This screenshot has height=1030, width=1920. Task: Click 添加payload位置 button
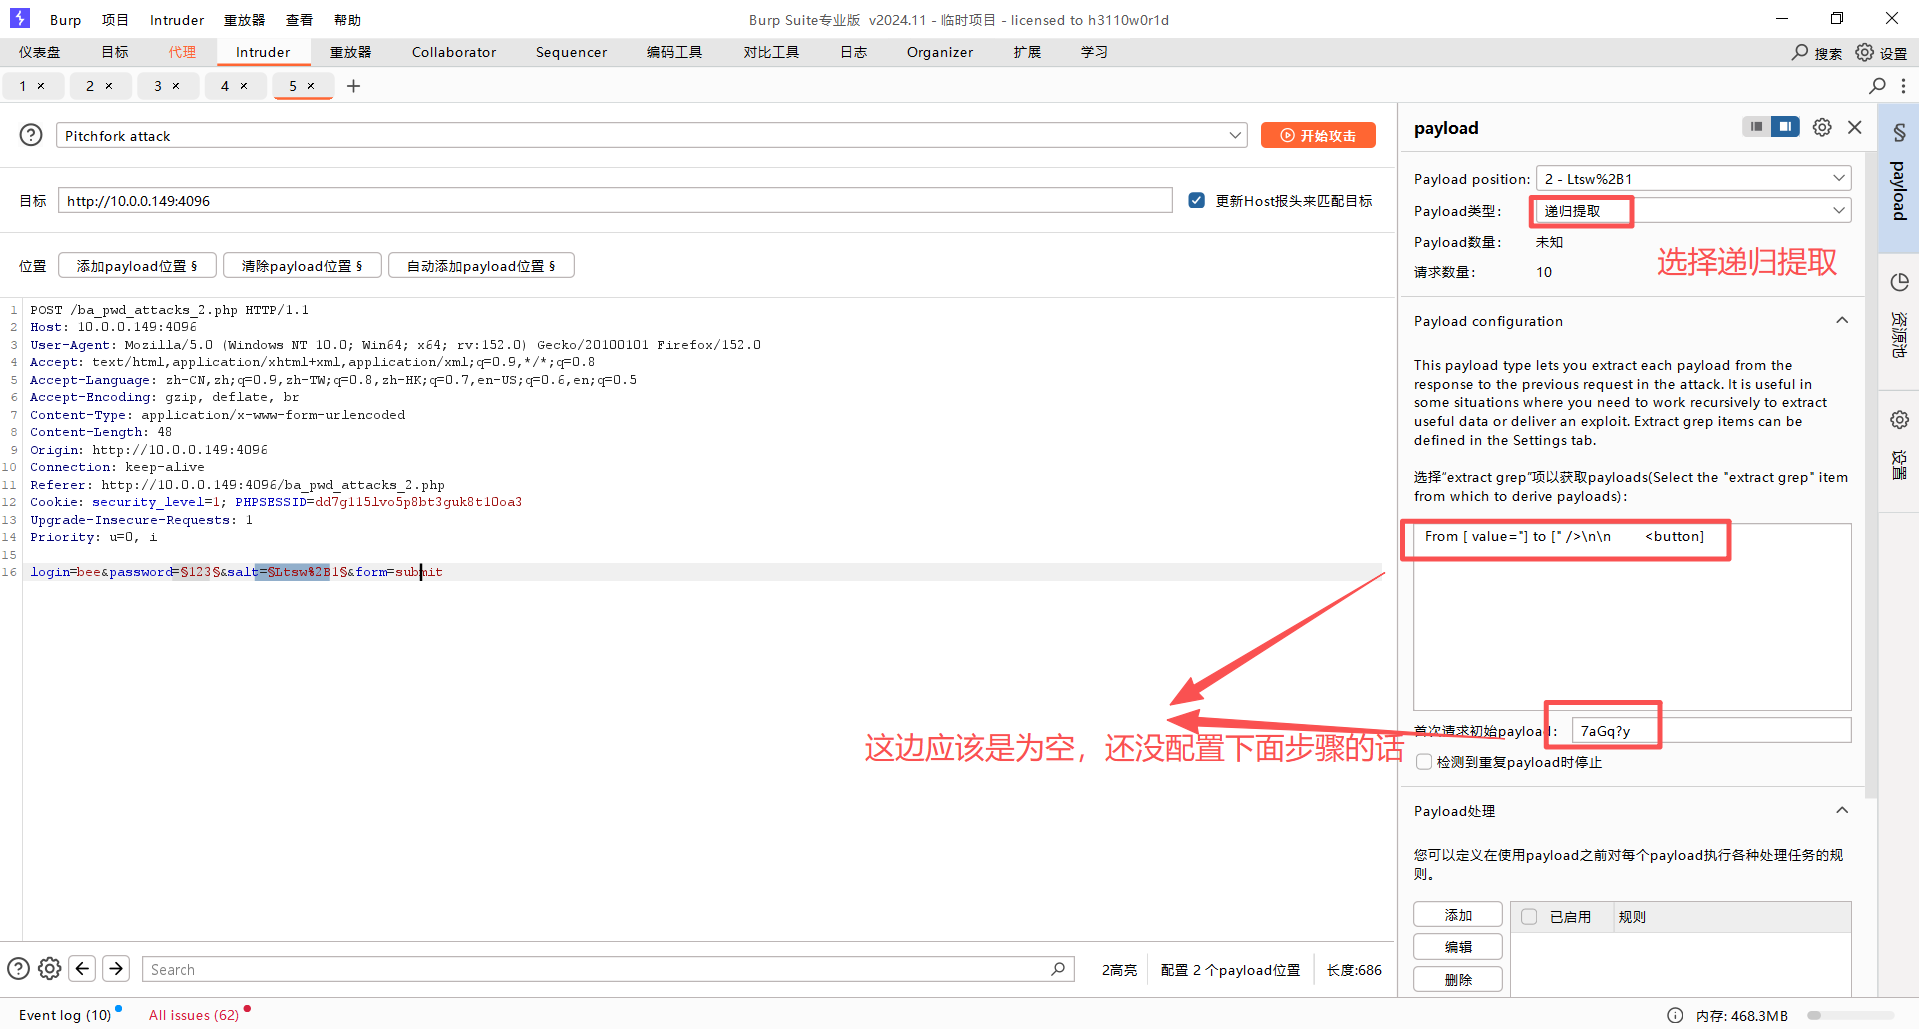(137, 265)
